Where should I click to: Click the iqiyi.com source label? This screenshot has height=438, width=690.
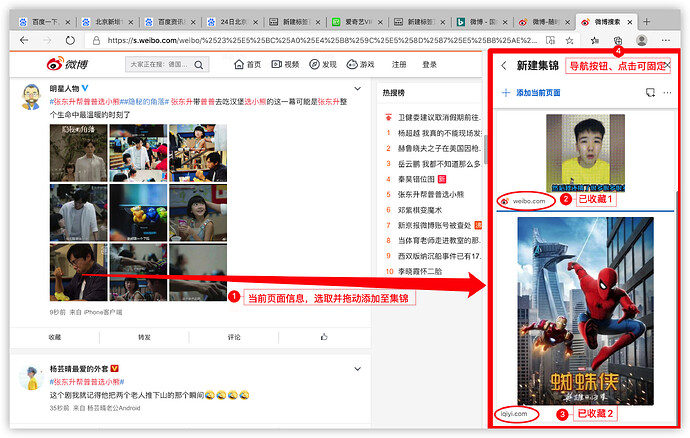tap(514, 414)
